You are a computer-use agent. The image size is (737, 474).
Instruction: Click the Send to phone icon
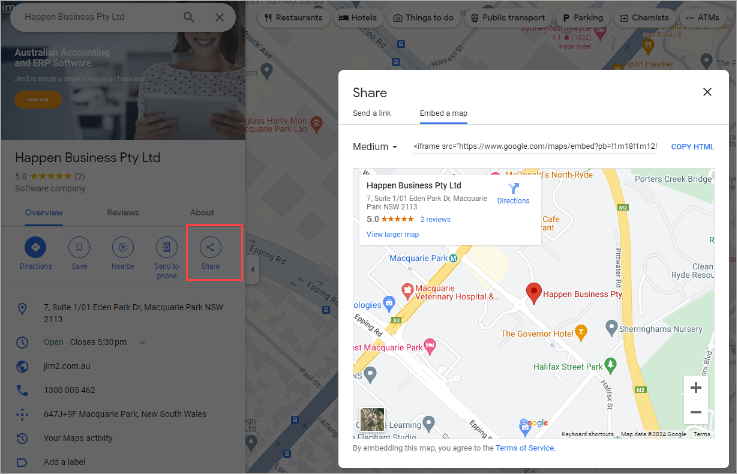(x=166, y=247)
